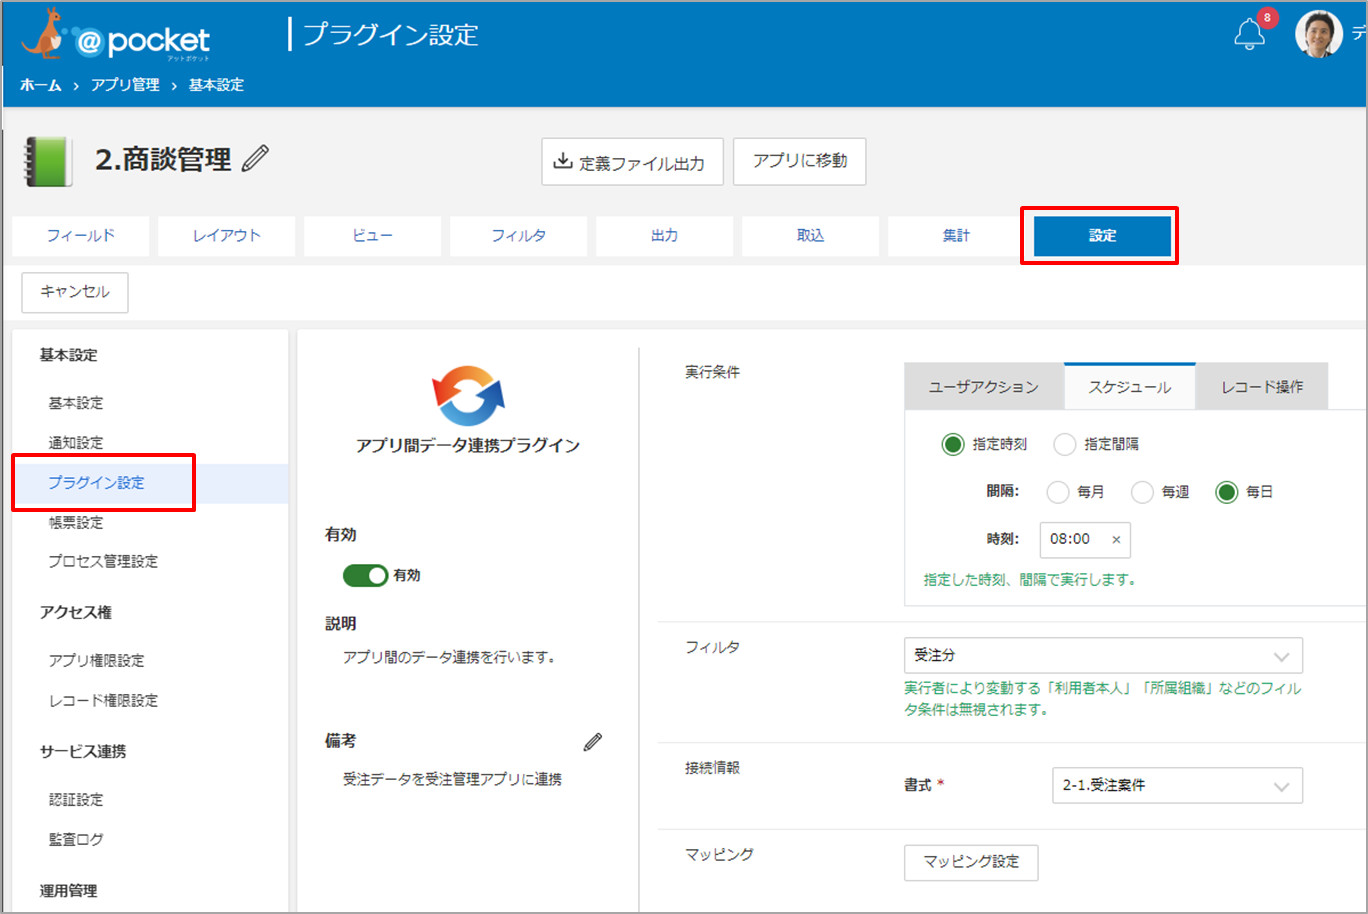Screen dimensions: 1368x914
Task: Go to ホーム breadcrumb link
Action: click(x=41, y=85)
